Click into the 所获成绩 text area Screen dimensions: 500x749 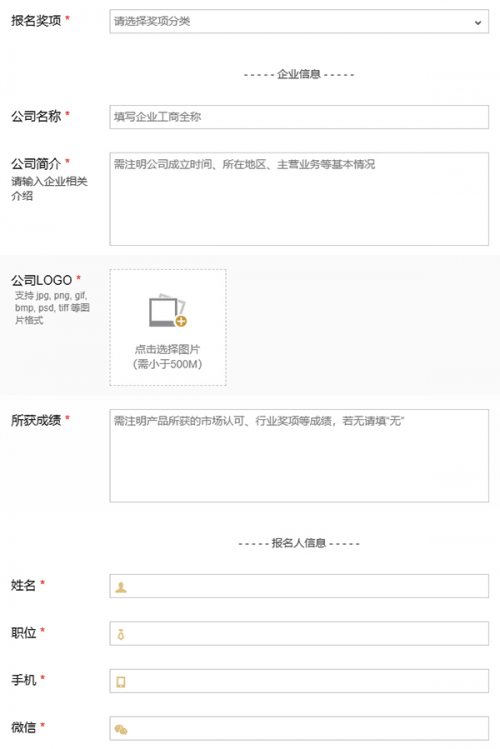click(x=299, y=456)
